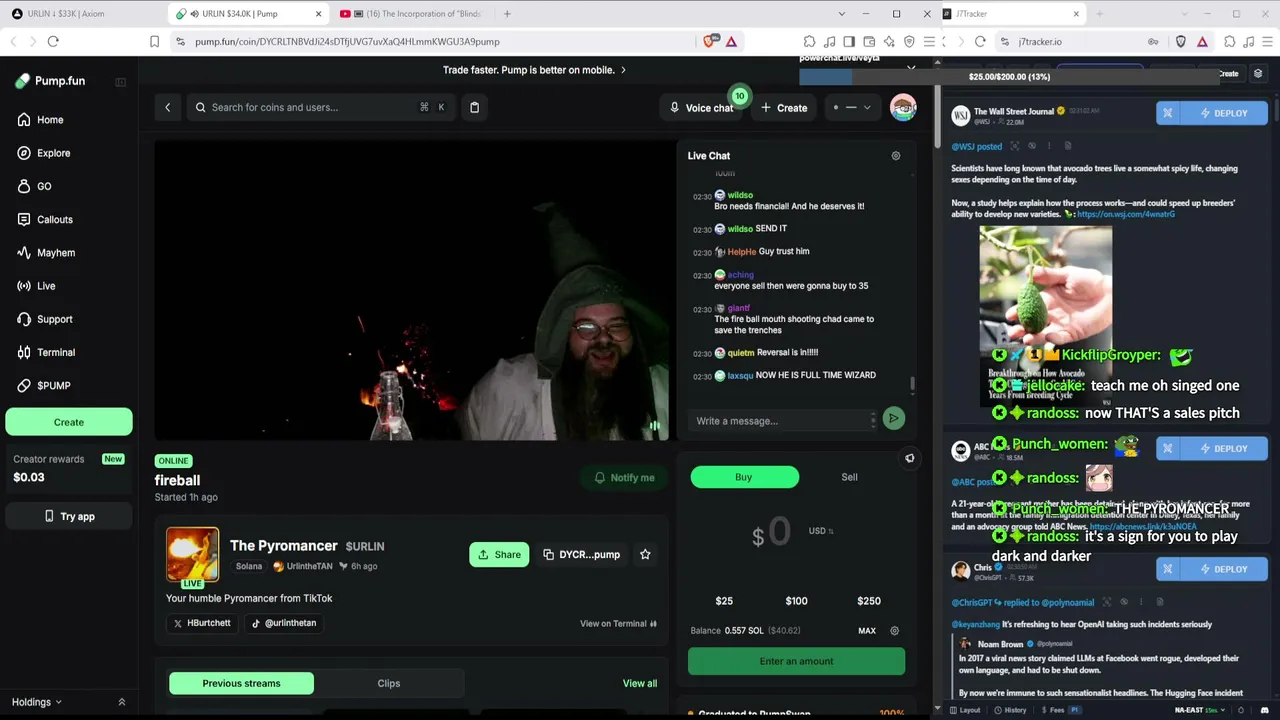Expand the wallet dropdown next to Create

[x=852, y=107]
